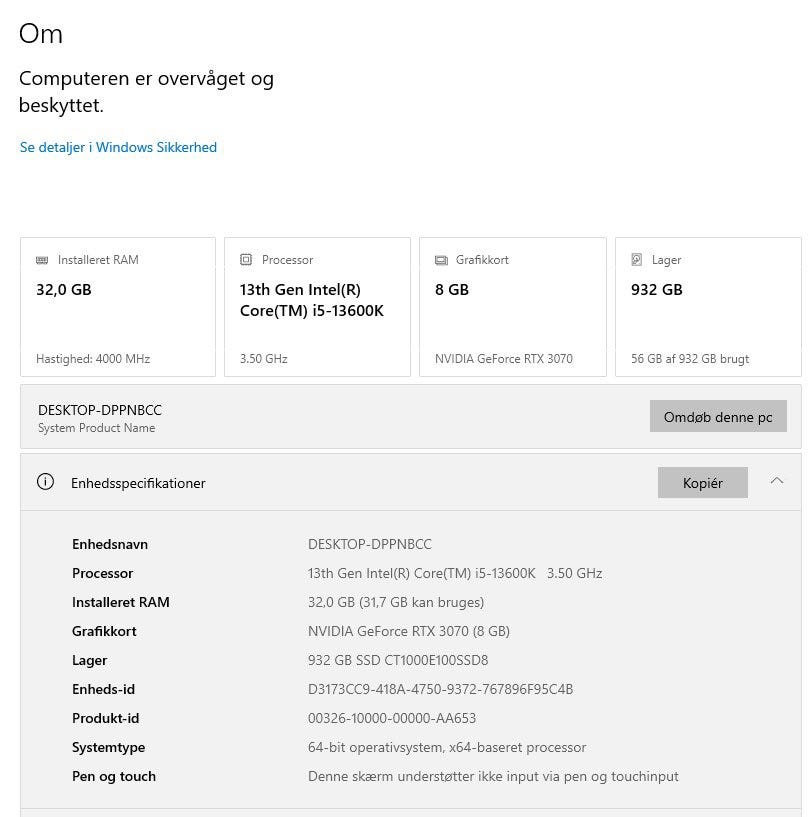Collapse the Enhedsspecifikationer section chevron
This screenshot has width=811, height=817.
coord(777,481)
